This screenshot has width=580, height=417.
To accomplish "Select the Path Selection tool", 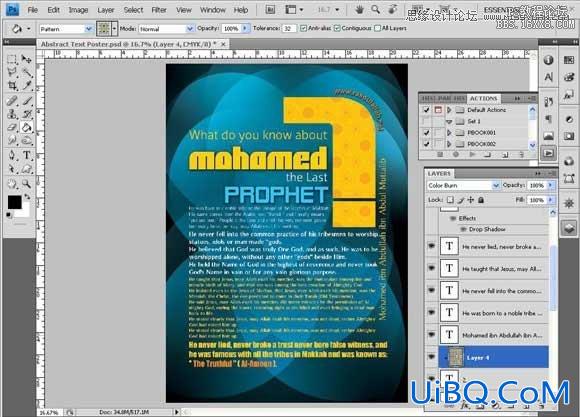I will coord(12,169).
